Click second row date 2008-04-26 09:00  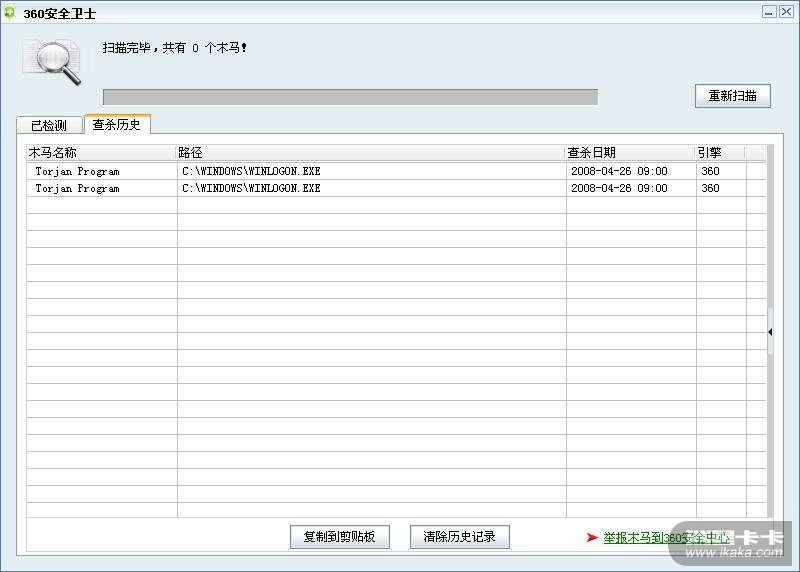[619, 188]
